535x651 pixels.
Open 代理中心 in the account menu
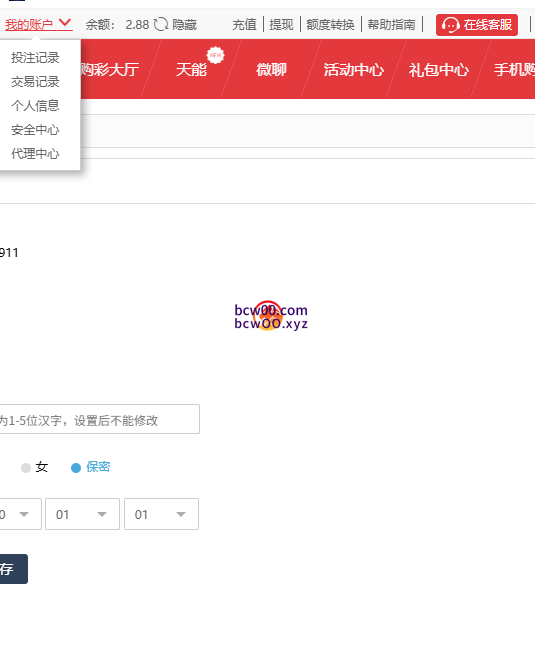35,154
